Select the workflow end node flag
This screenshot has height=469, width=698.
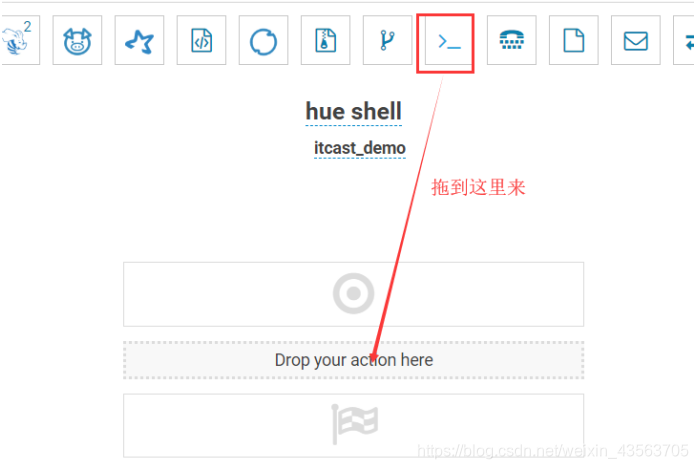[353, 425]
